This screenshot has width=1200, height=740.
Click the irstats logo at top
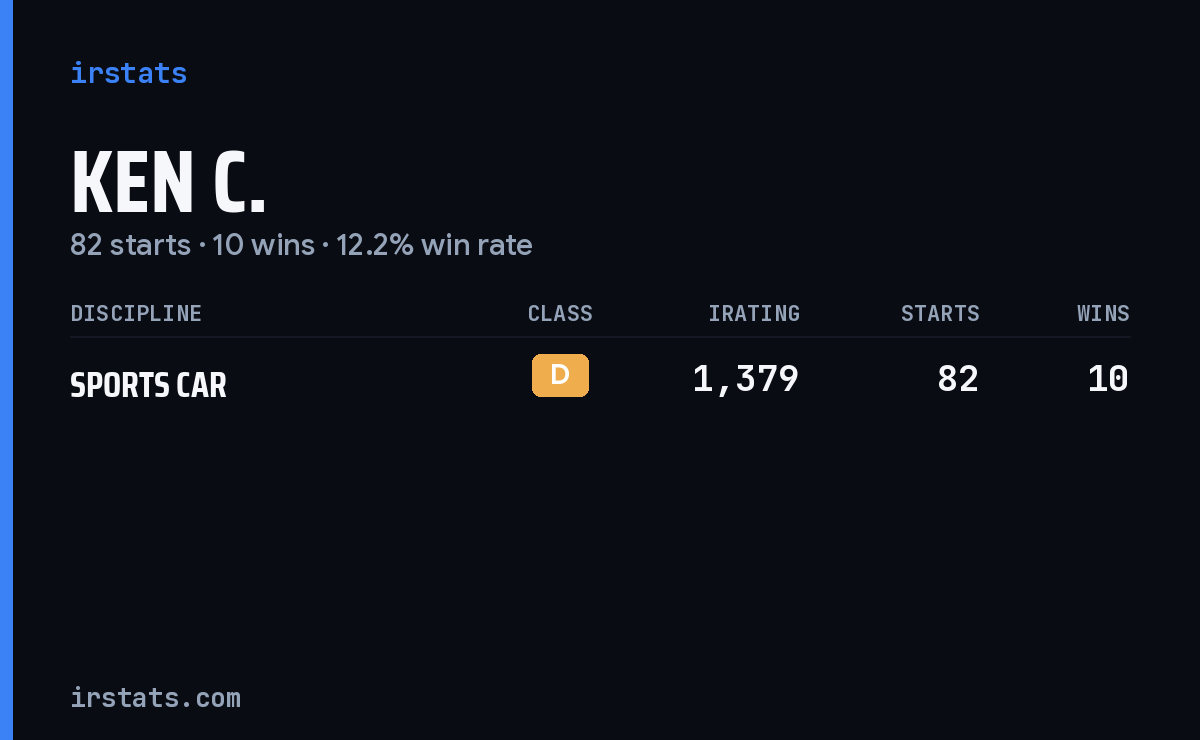pyautogui.click(x=128, y=73)
